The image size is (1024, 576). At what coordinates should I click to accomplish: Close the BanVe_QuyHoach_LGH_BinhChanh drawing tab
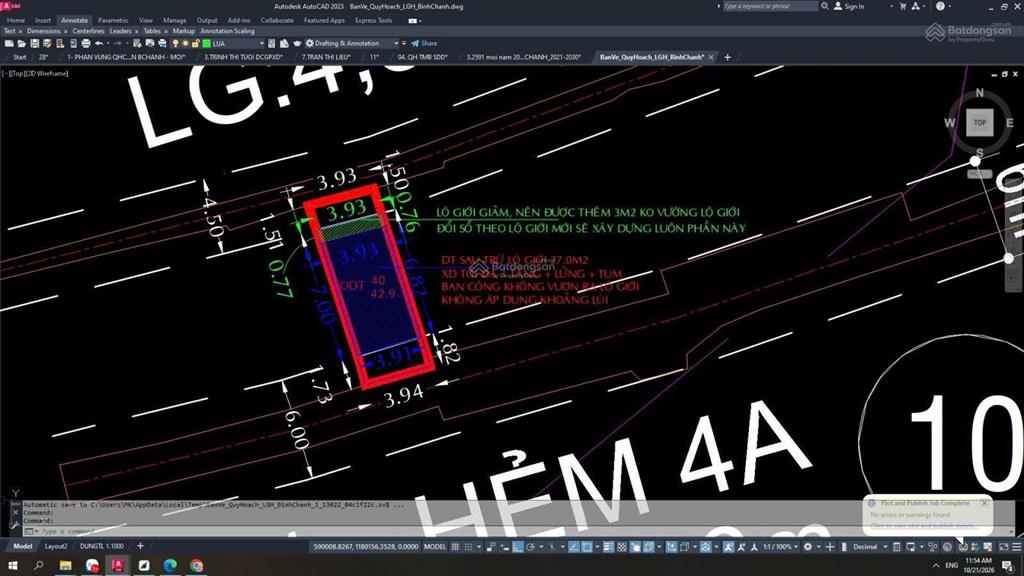tap(711, 57)
